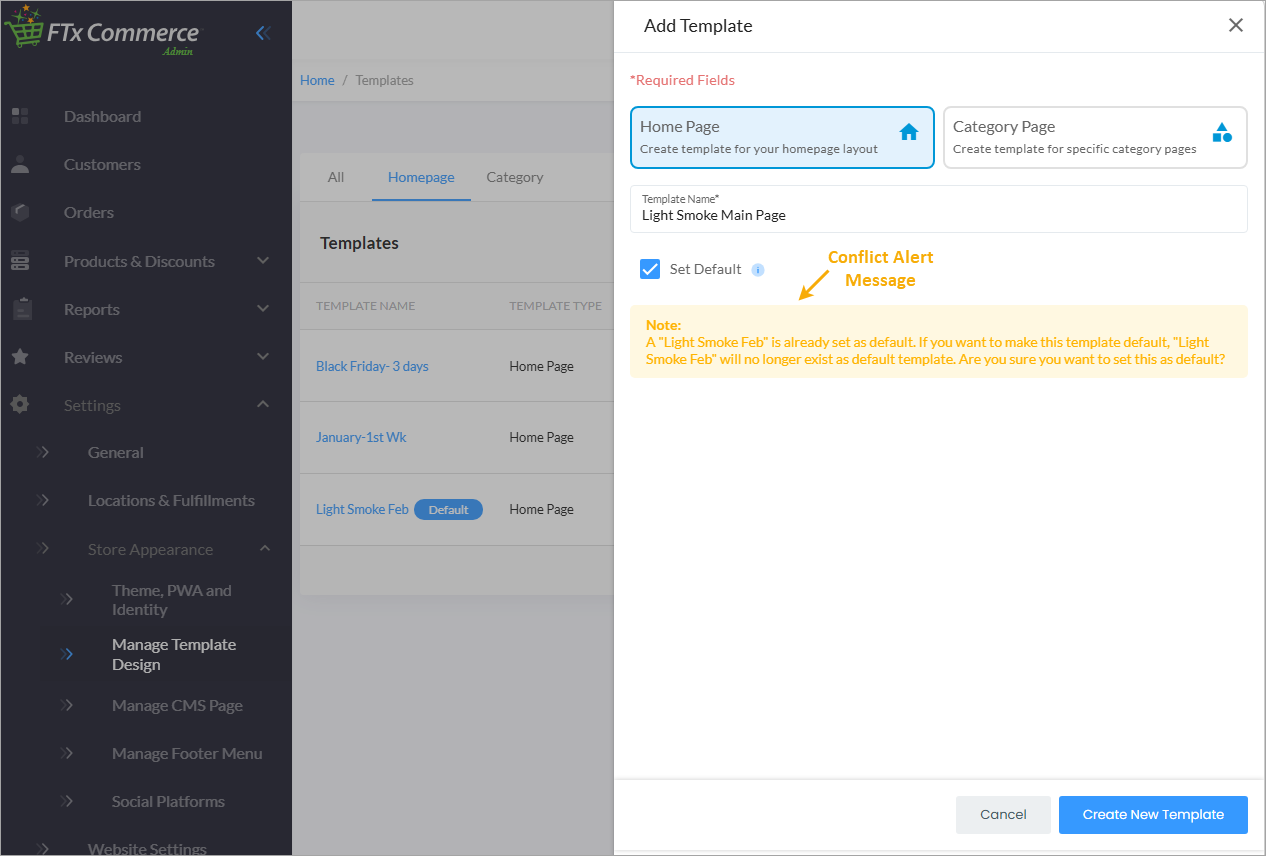This screenshot has width=1266, height=856.
Task: Click the Settings gear icon
Action: tap(20, 405)
